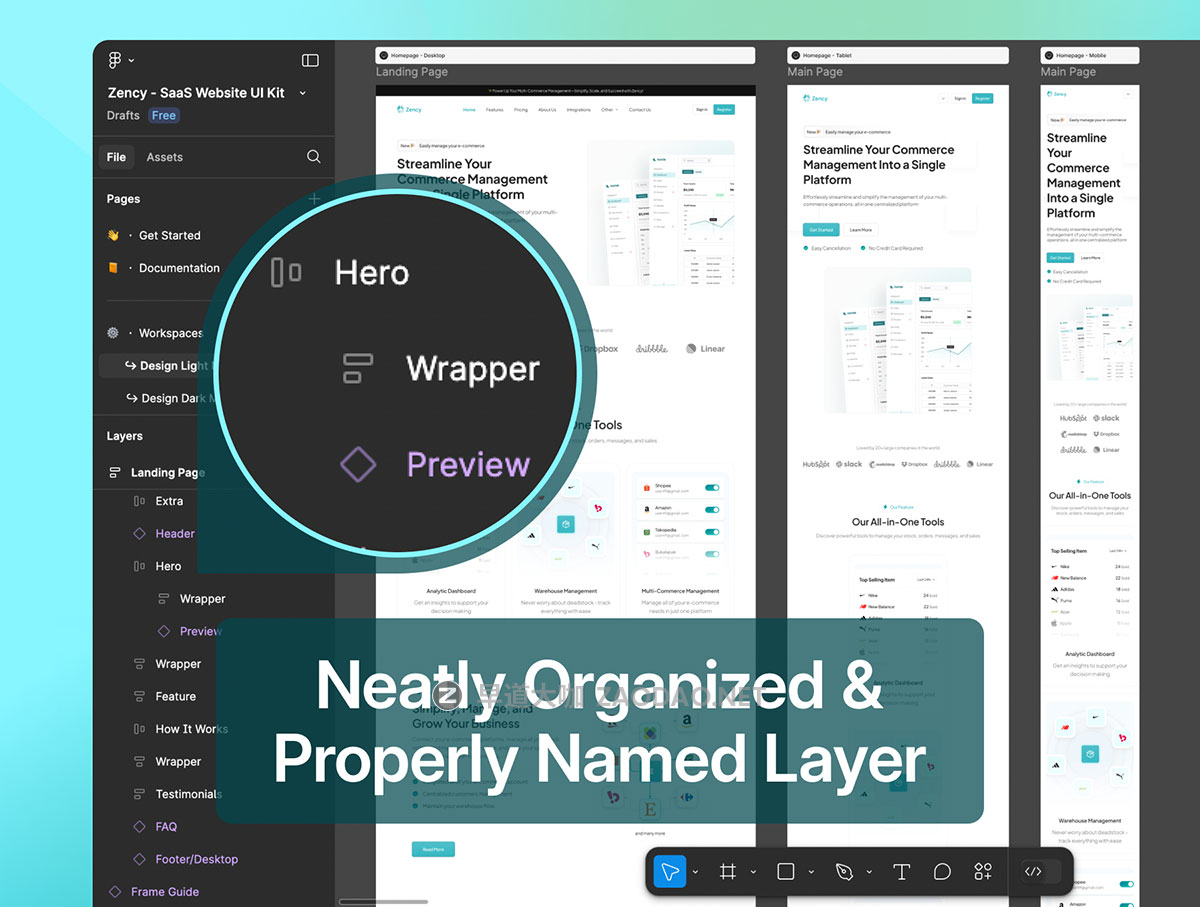Select the Feature layer
Viewport: 1200px width, 907px height.
point(175,697)
